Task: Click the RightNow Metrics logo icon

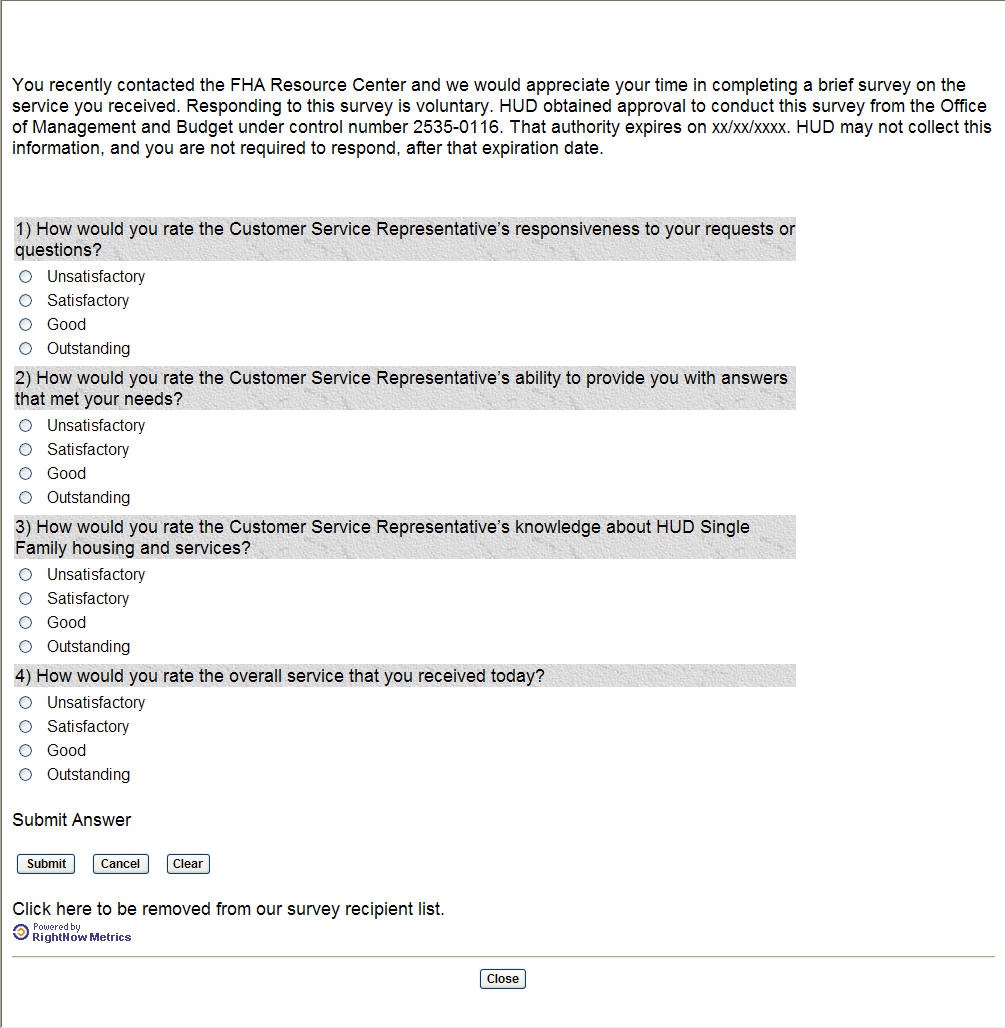Action: [x=21, y=932]
